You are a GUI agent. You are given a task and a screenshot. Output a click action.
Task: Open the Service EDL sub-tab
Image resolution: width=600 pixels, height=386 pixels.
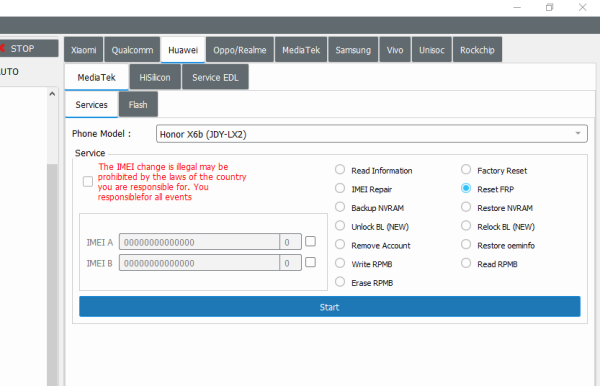(x=215, y=77)
